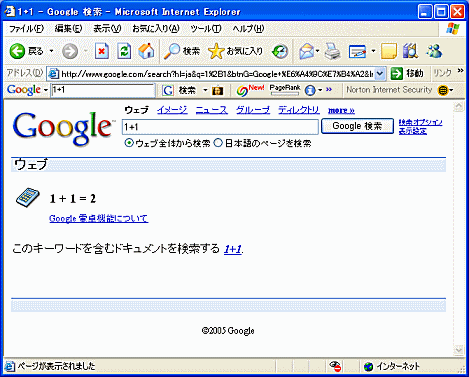Open the 表示(V) menu
Viewport: 469px width, 377px height.
click(107, 29)
